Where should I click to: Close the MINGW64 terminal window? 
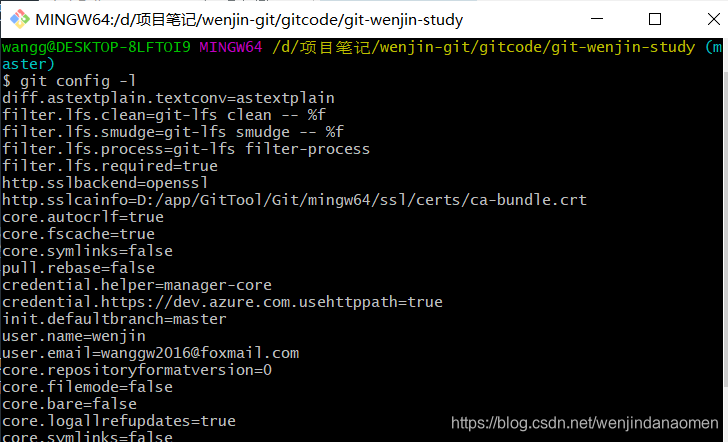tap(713, 19)
